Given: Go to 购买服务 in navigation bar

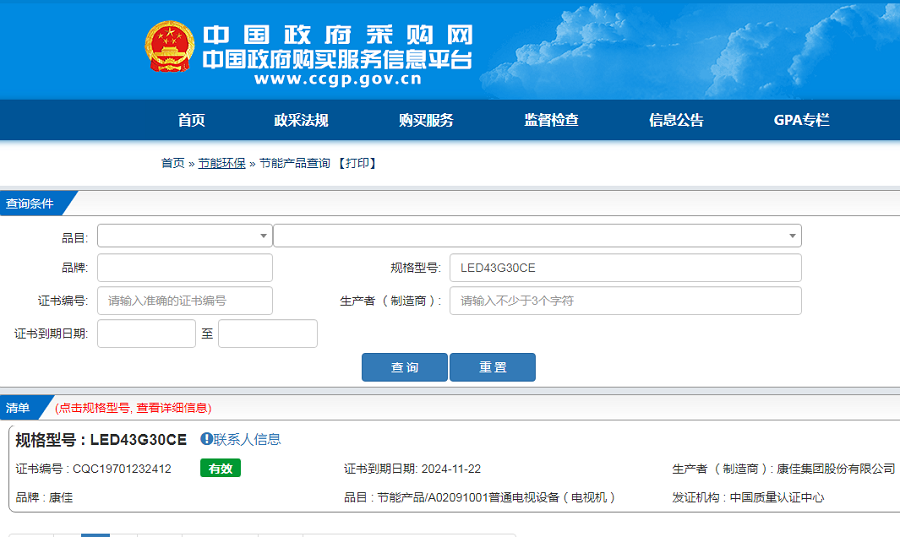Looking at the screenshot, I should click(x=426, y=120).
